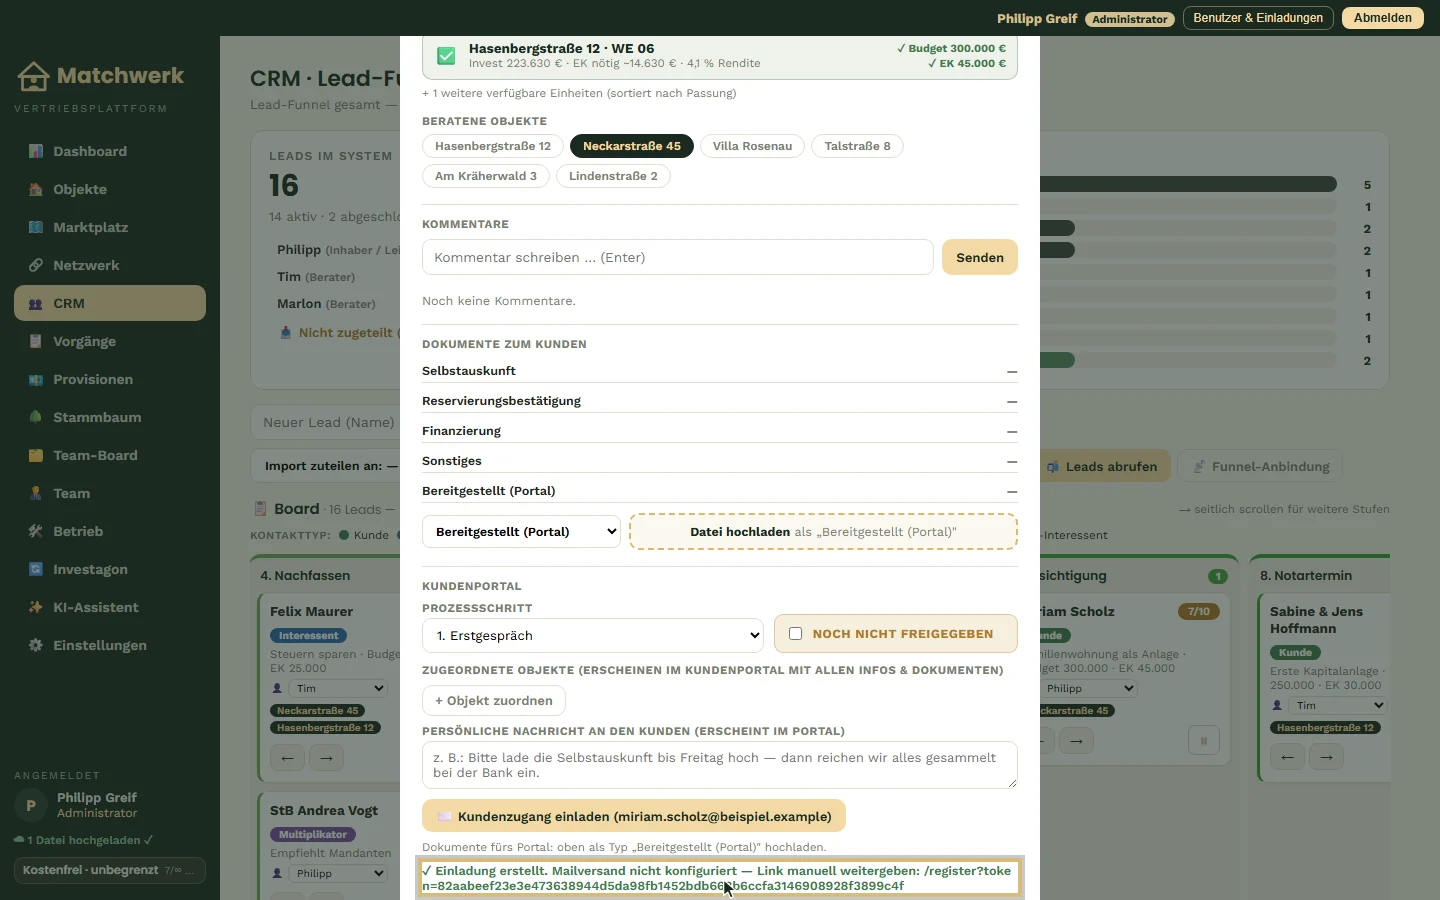Click the KI-Assistent sparkle icon
The image size is (1440, 900).
click(x=36, y=607)
